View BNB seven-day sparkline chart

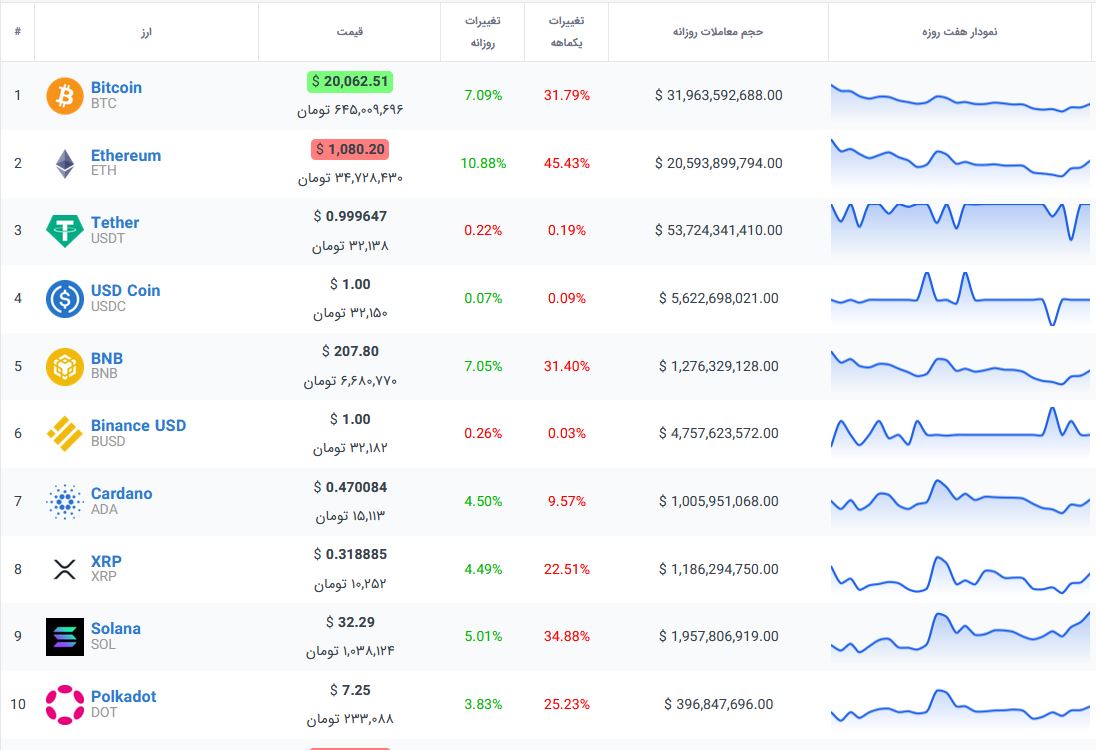[960, 368]
